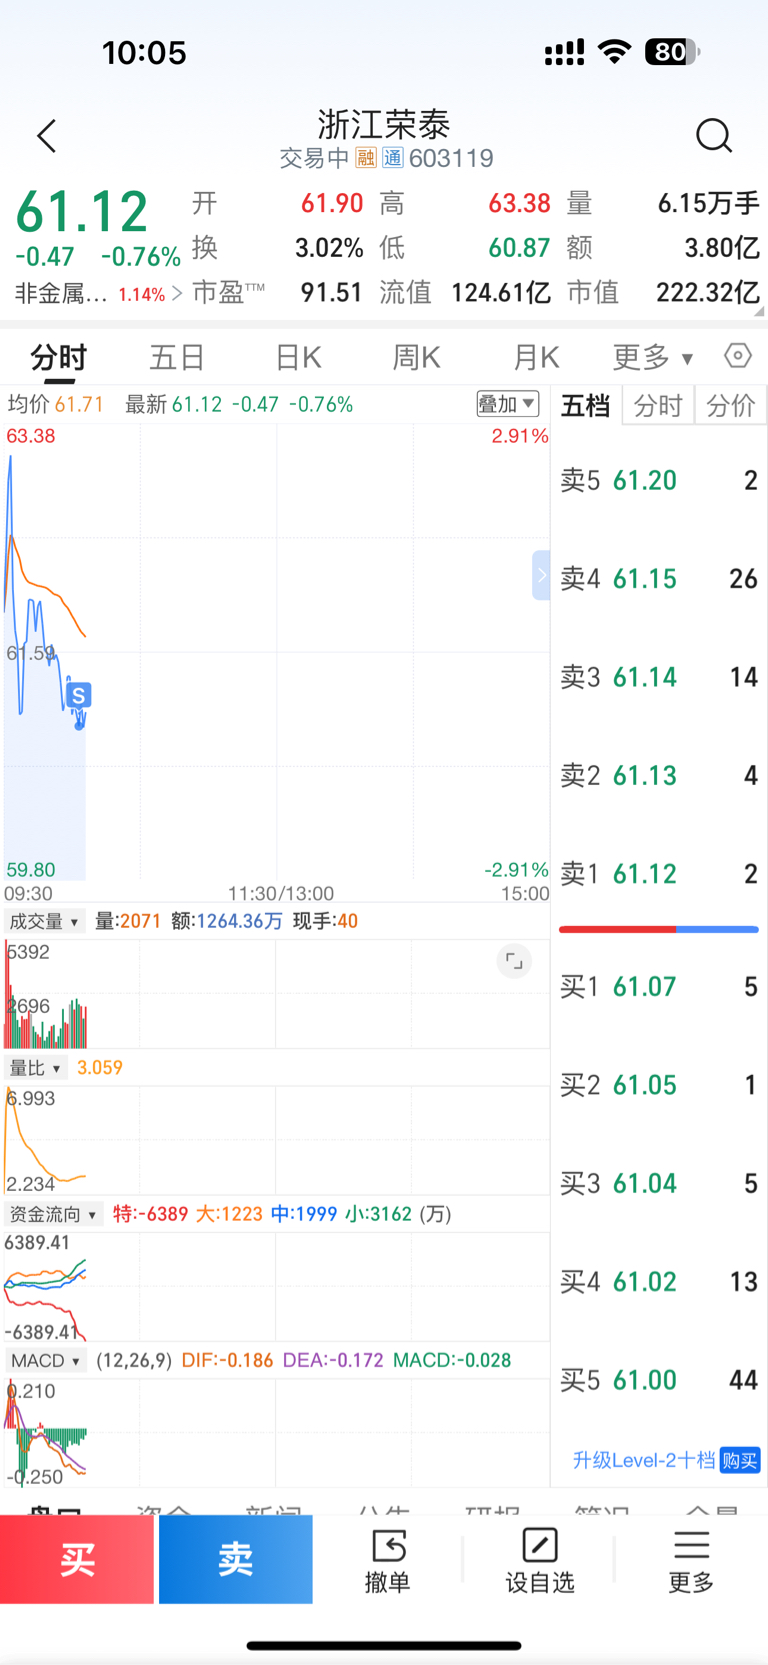Tap the Wi-Fi icon in status bar
The width and height of the screenshot is (768, 1665).
(614, 52)
